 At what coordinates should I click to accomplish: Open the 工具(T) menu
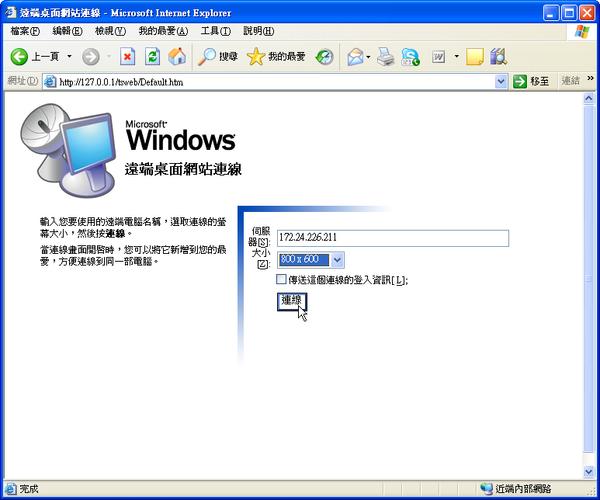[216, 31]
